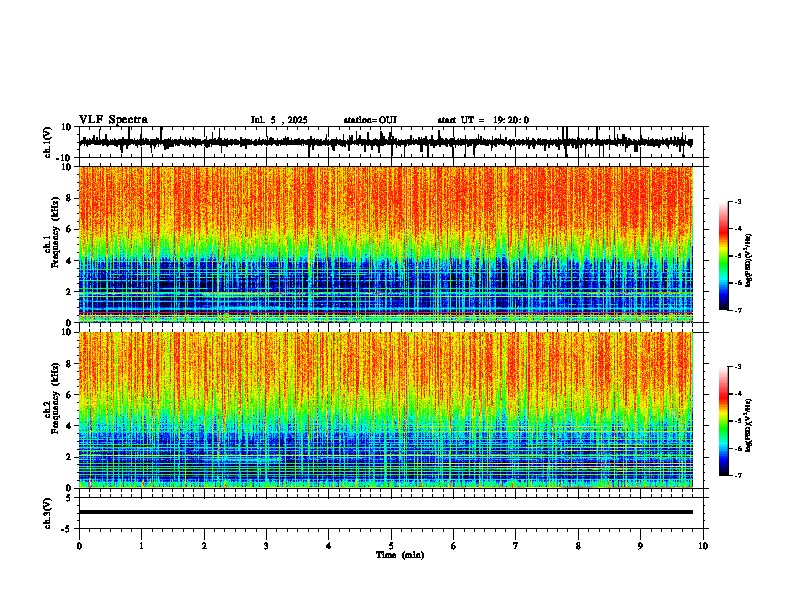Click the "8" tick on ch.1 frequency axis
Viewport: 792px width, 612px height.
[x=70, y=198]
